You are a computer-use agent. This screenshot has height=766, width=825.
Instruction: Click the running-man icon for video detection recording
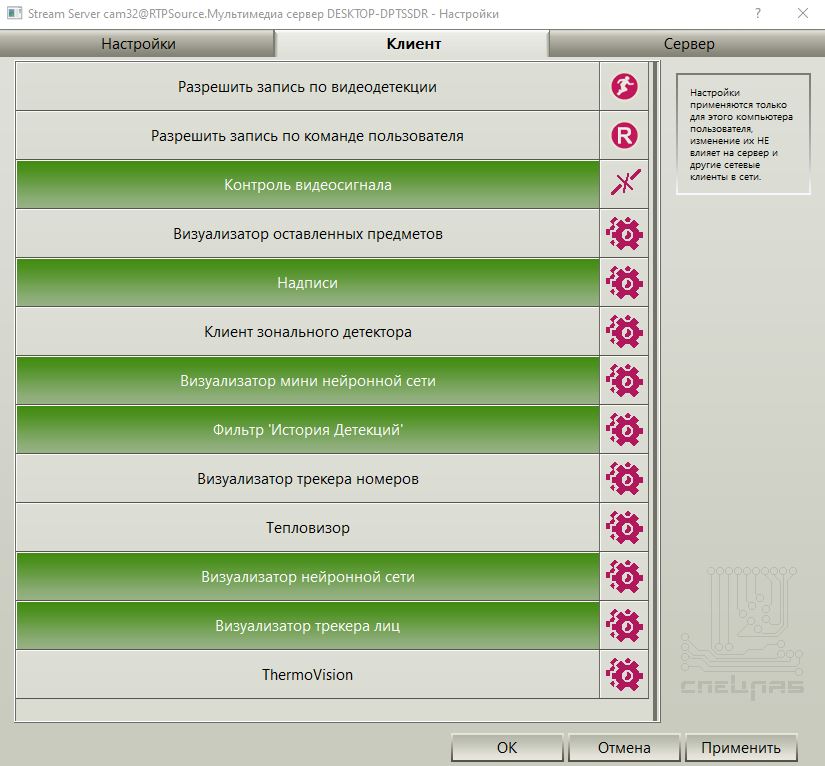click(x=624, y=86)
